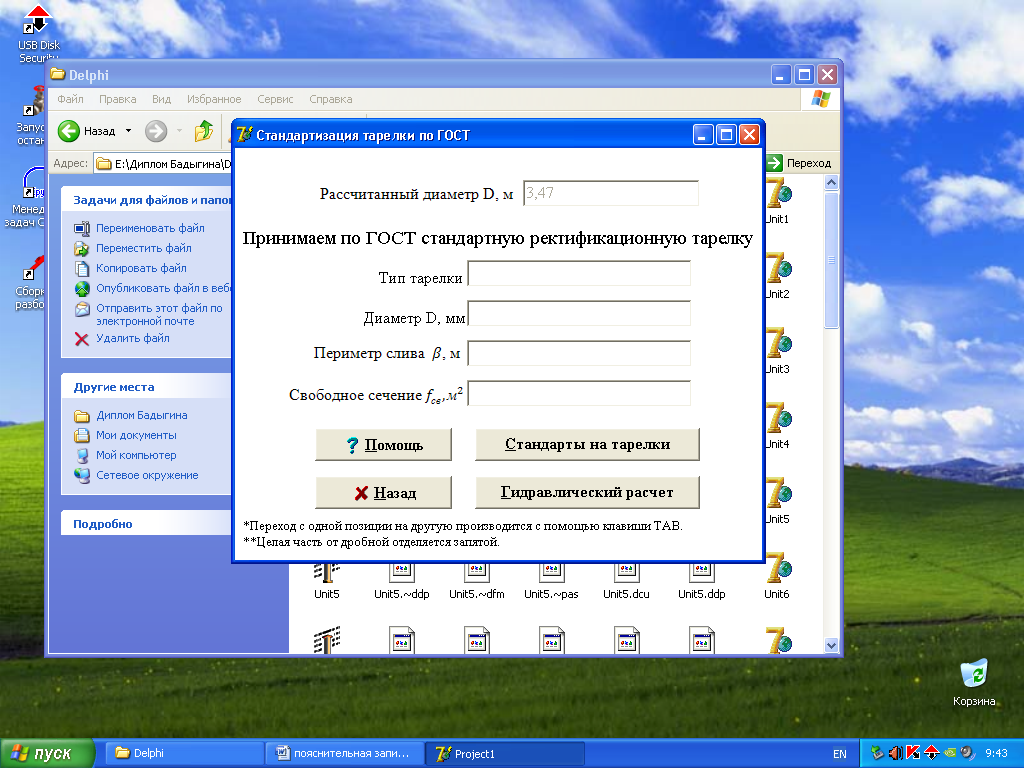Click Explorer scrollbar up arrow
This screenshot has width=1024, height=768.
tap(831, 183)
